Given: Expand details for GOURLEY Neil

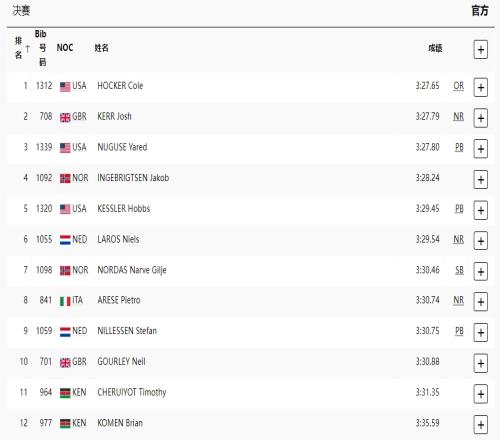Looking at the screenshot, I should click(481, 363).
